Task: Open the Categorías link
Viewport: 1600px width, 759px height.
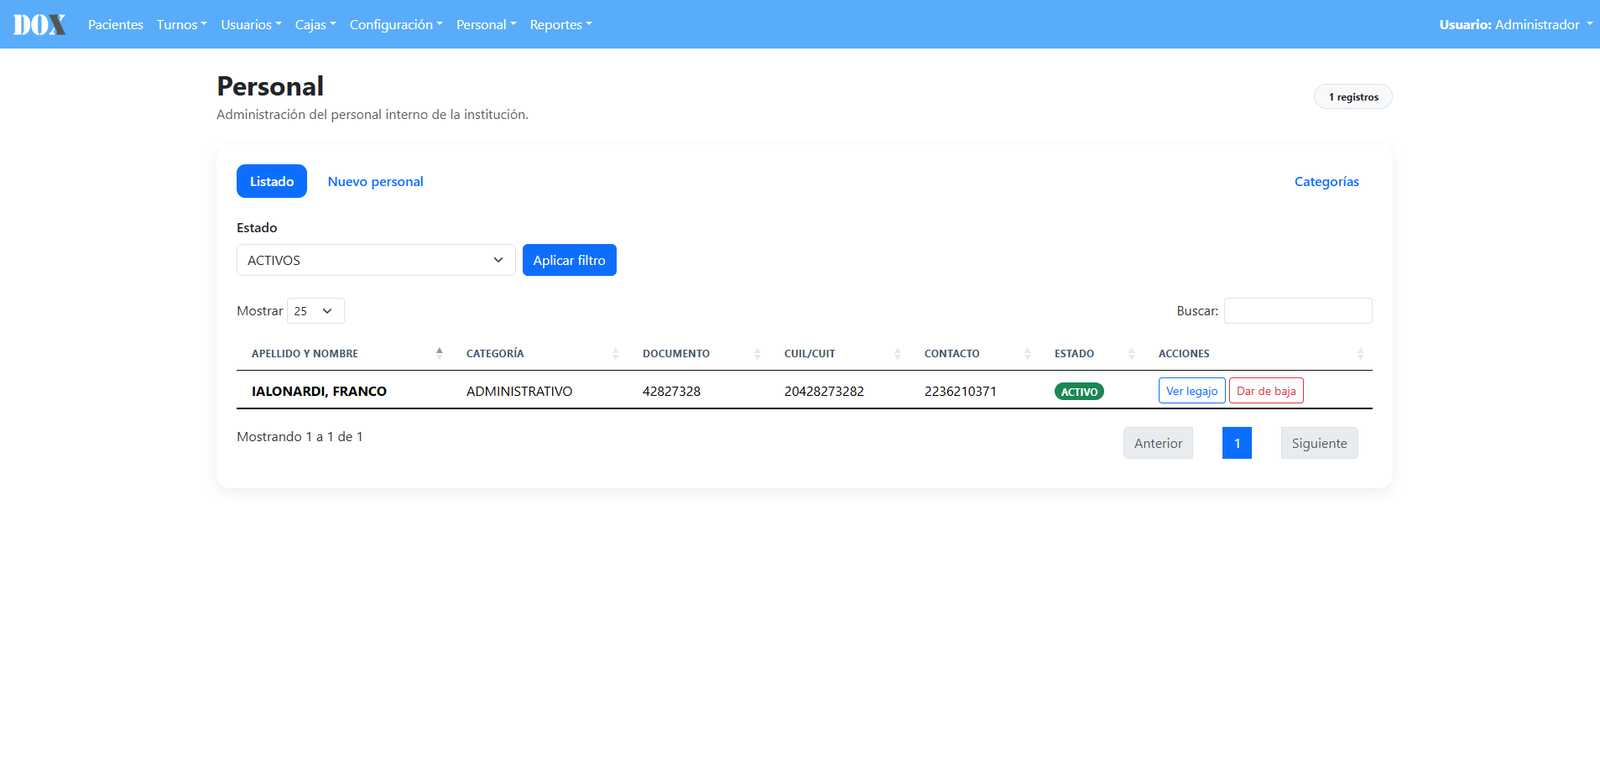Action: click(x=1327, y=181)
